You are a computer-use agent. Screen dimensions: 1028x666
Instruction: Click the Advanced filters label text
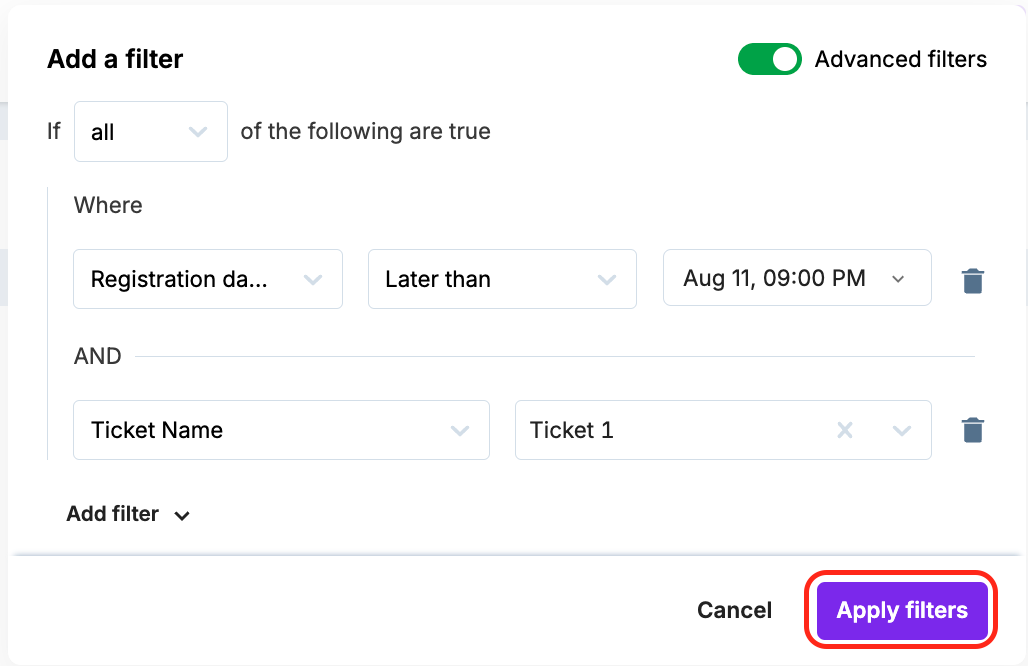point(900,60)
